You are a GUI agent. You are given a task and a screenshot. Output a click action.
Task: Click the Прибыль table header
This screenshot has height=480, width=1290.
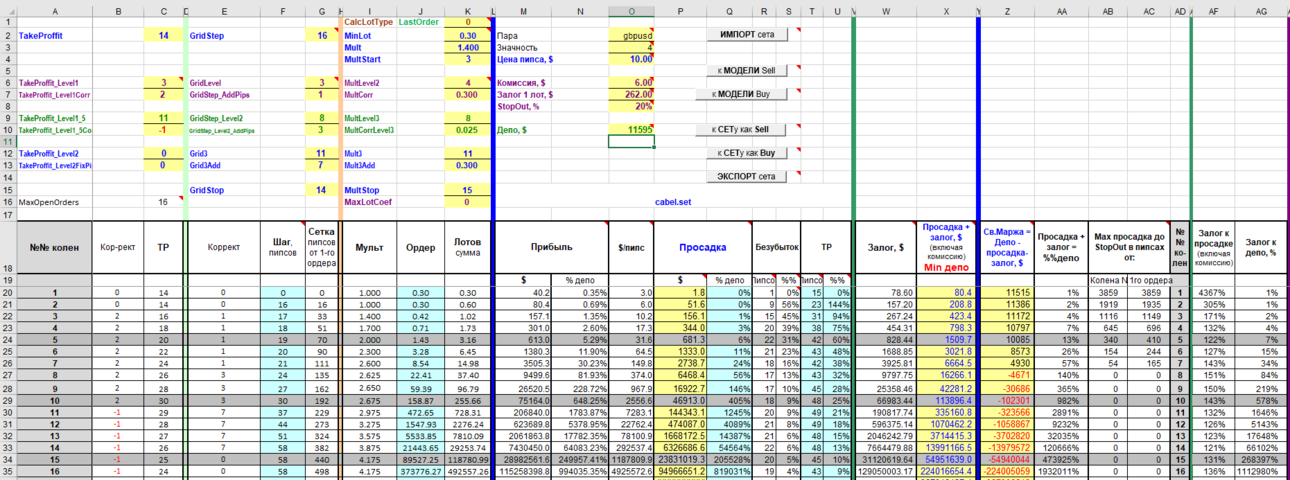[551, 246]
